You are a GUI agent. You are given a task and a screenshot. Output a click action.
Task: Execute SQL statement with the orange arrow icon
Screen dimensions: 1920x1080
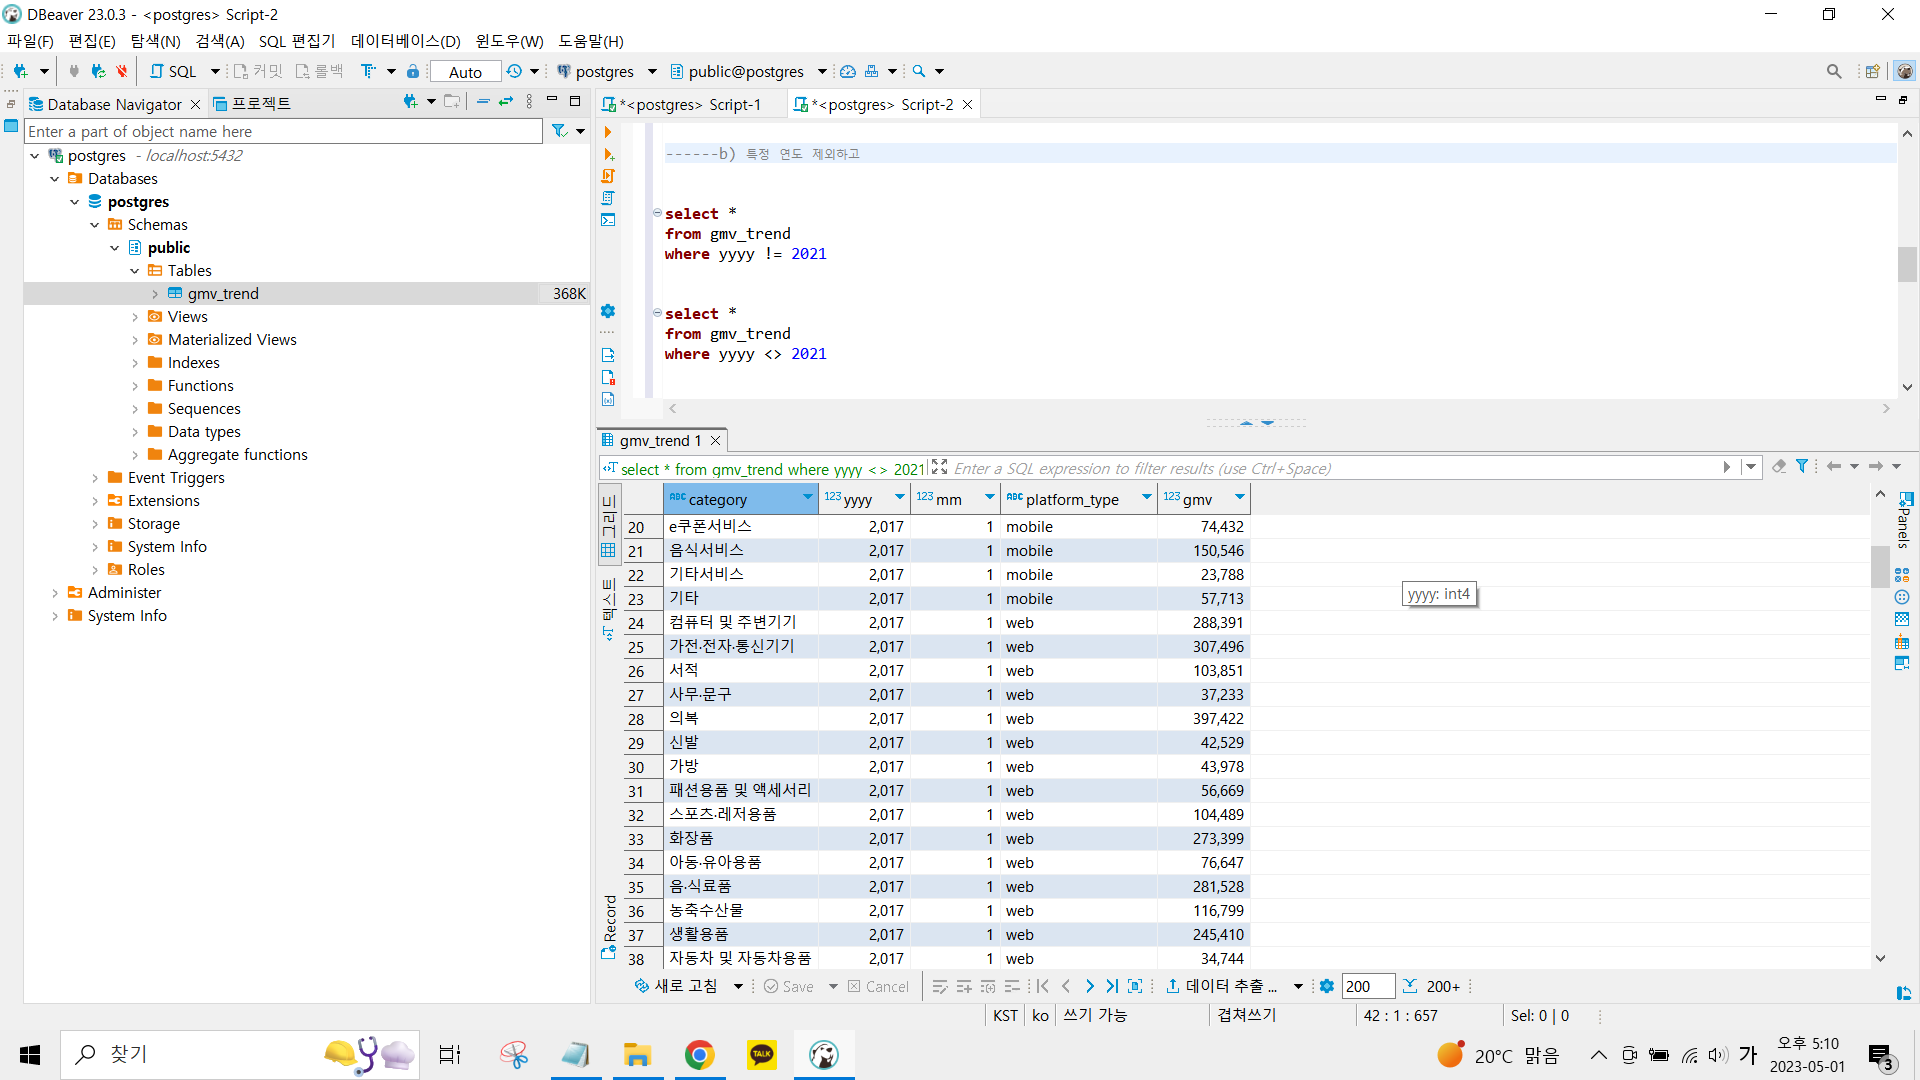(x=607, y=132)
